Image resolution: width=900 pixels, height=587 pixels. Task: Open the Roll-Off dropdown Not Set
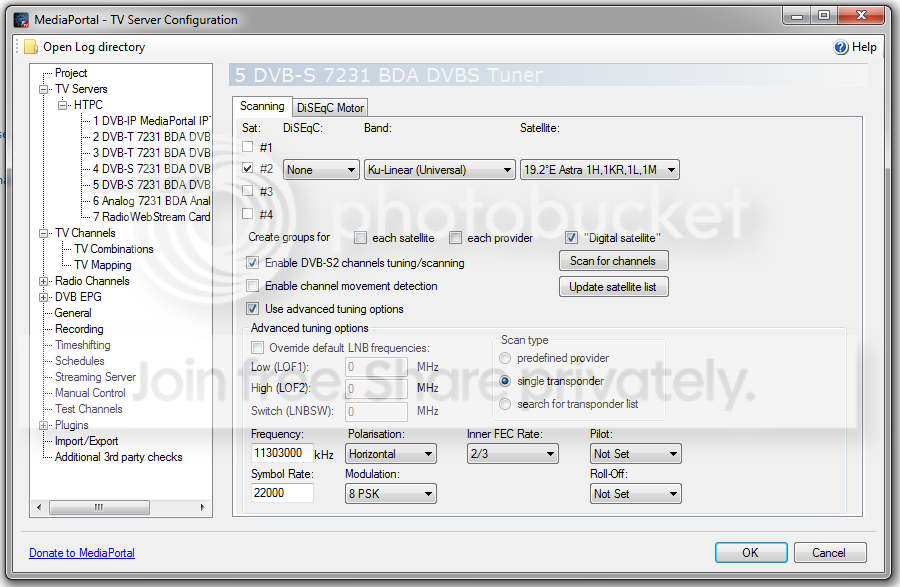[636, 494]
